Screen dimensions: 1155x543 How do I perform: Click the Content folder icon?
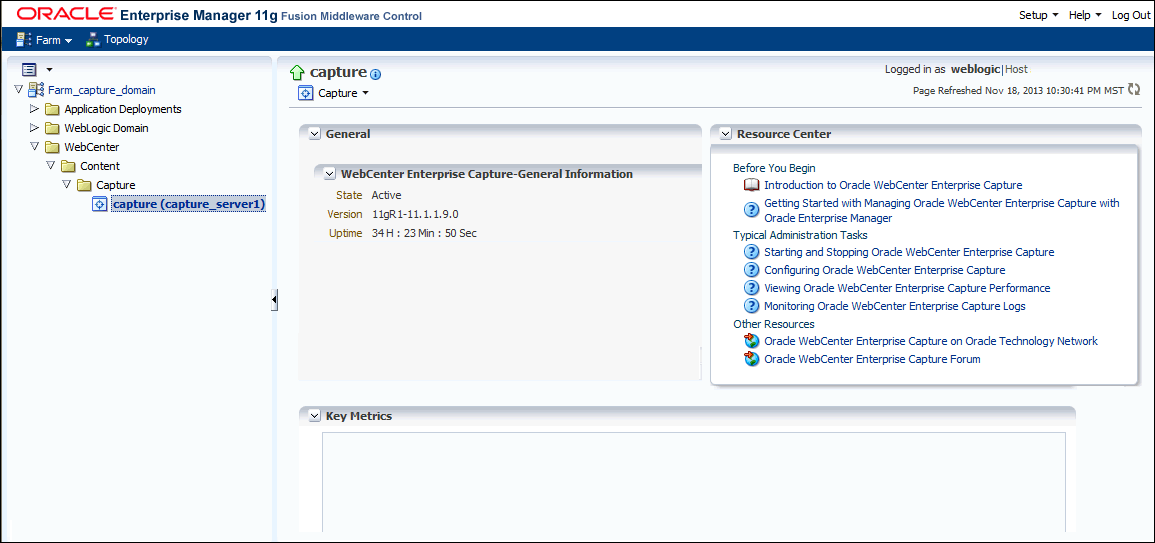[x=69, y=167]
